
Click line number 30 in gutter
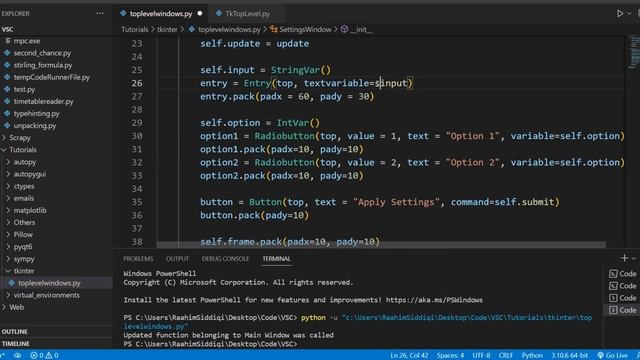tap(137, 136)
